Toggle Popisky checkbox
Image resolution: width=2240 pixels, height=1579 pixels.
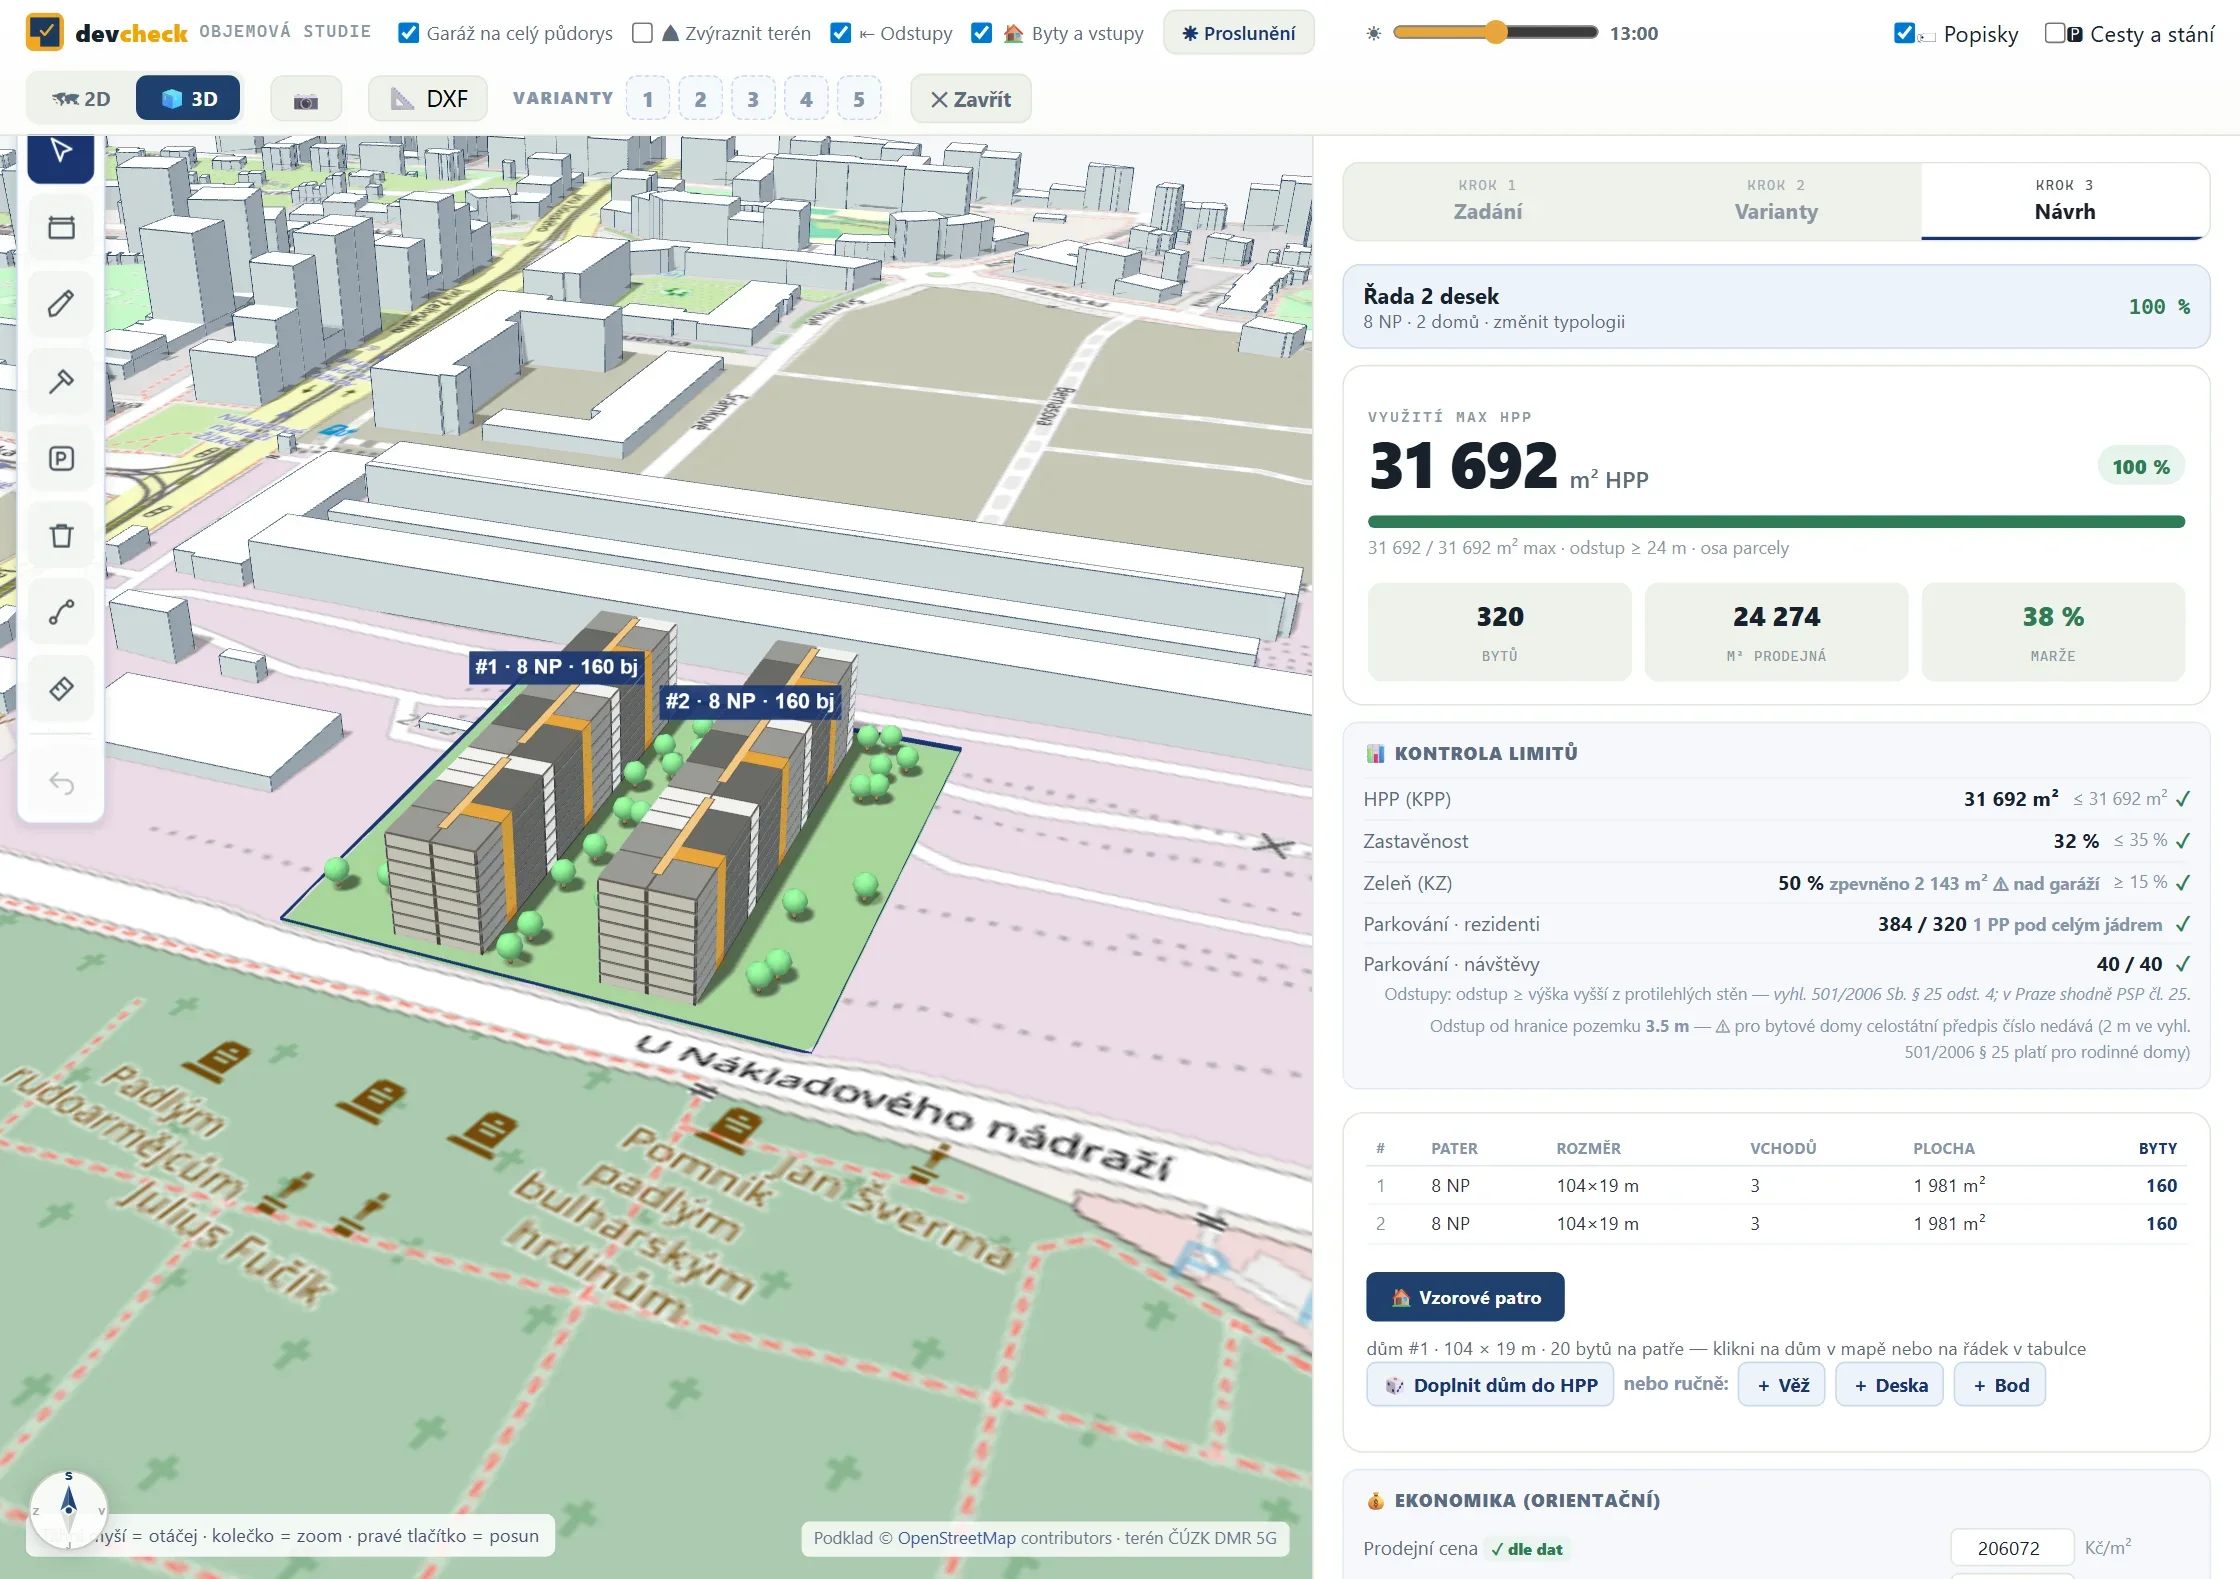pyautogui.click(x=1905, y=33)
